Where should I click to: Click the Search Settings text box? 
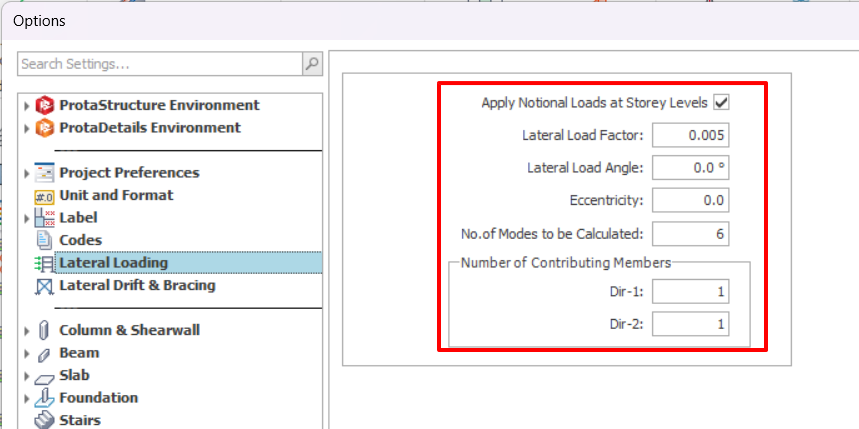click(160, 64)
